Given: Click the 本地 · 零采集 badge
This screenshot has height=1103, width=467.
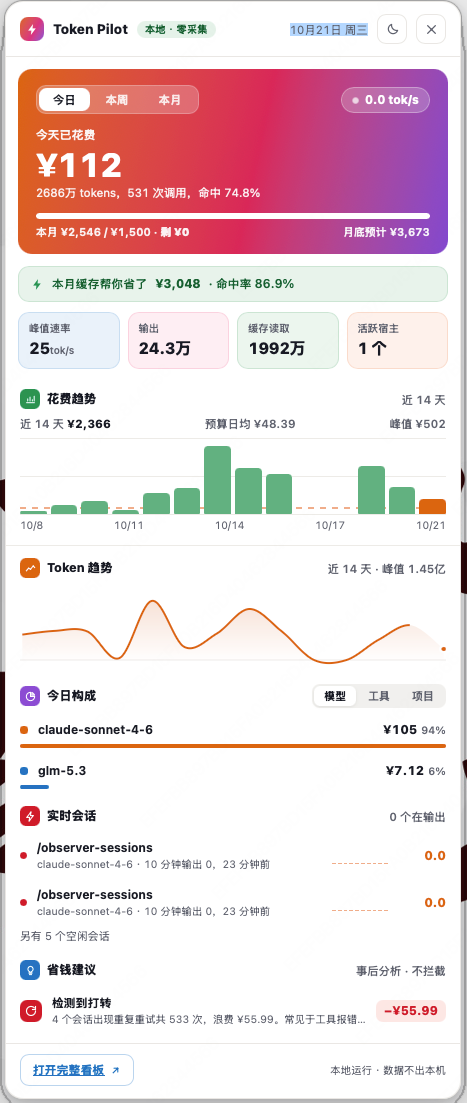Looking at the screenshot, I should [x=177, y=30].
